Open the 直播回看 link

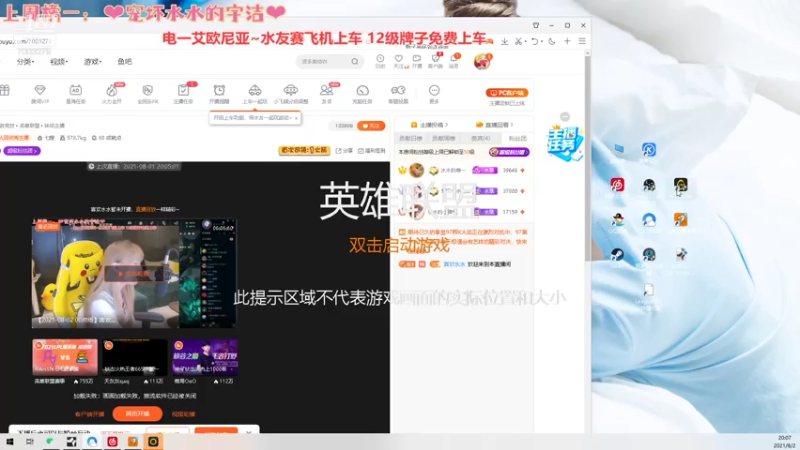[494, 124]
